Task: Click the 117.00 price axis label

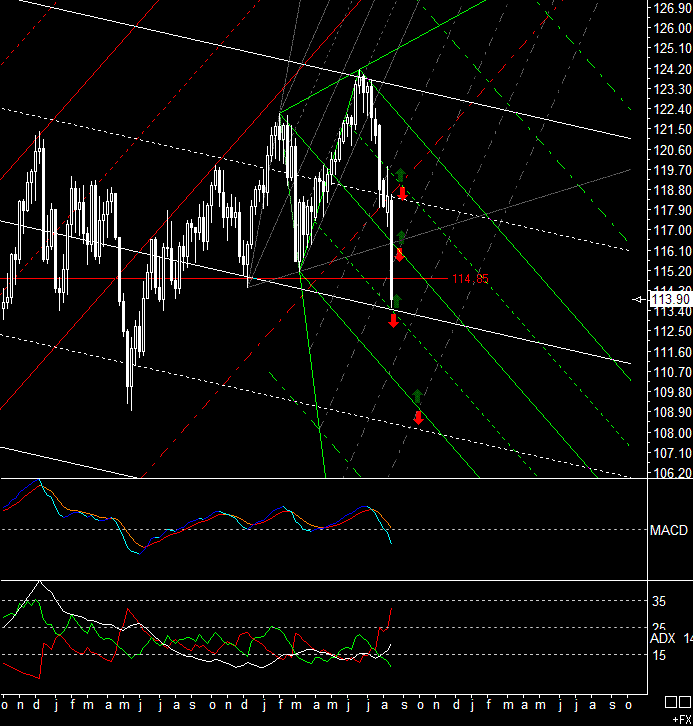Action: click(672, 231)
